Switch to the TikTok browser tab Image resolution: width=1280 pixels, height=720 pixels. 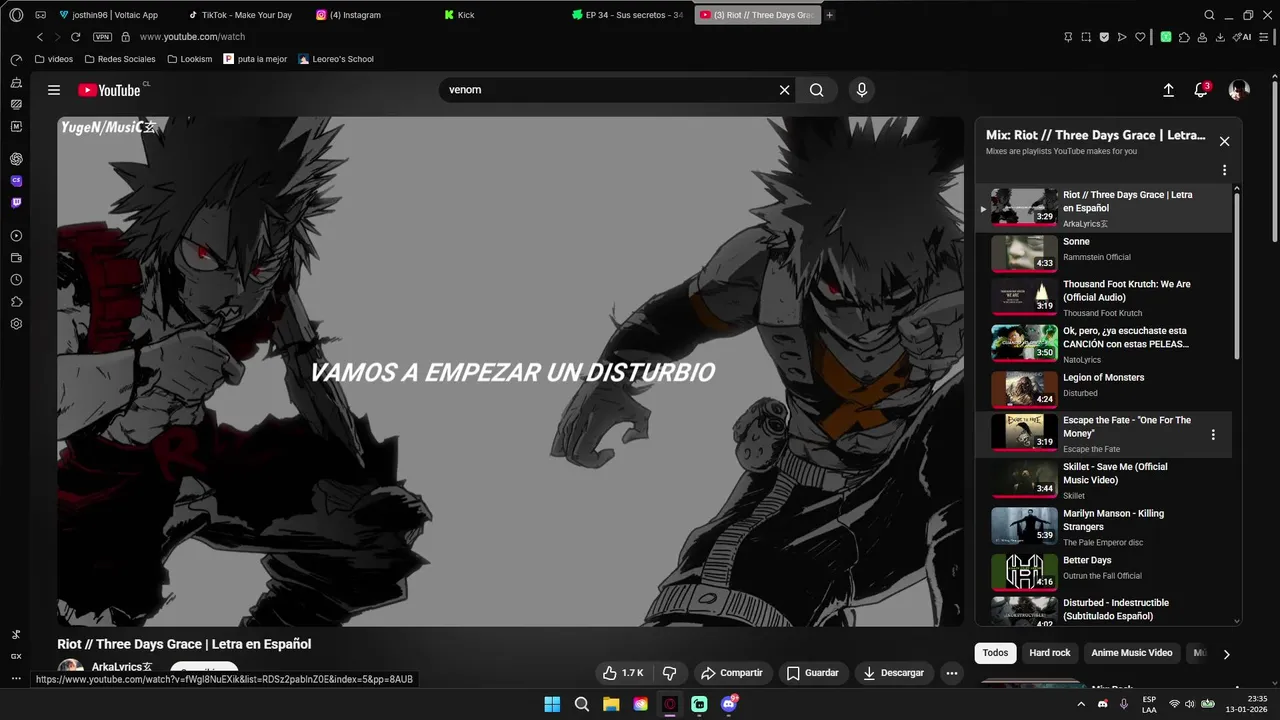tap(240, 15)
